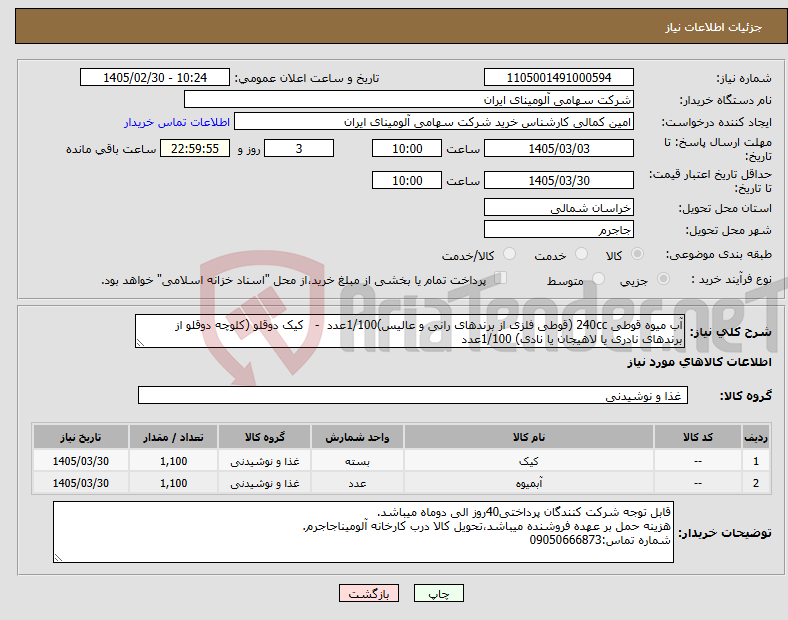The width and height of the screenshot is (788, 620).
Task: Click the response deadline date 1405/03/03
Action: pos(559,148)
